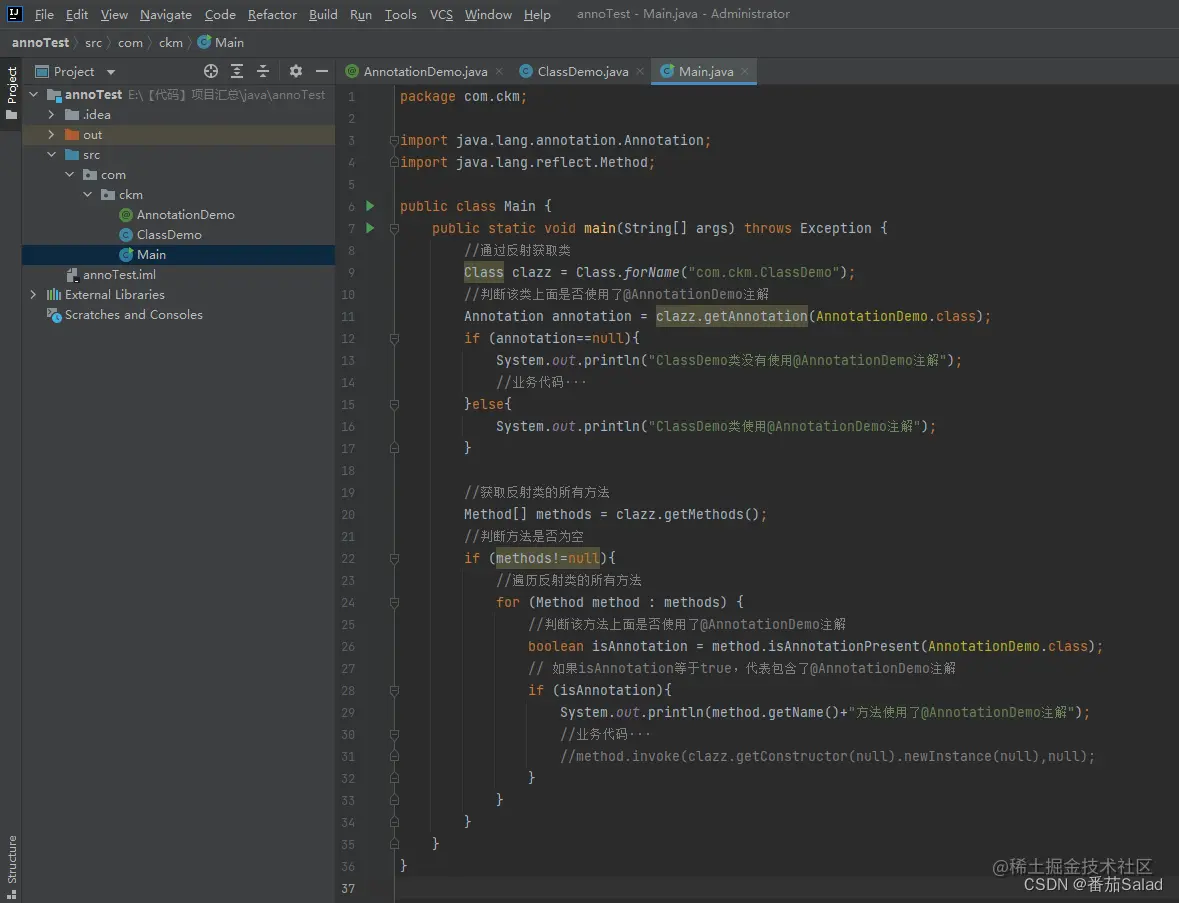Screen dimensions: 1179x903
Task: Collapse the src folder
Action: [51, 155]
